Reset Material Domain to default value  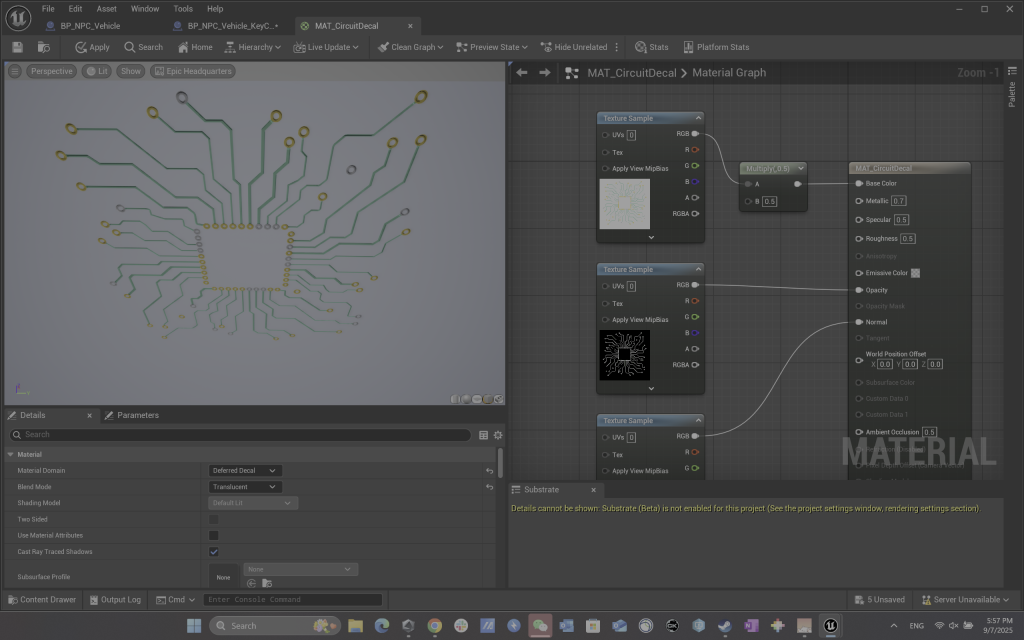click(x=489, y=471)
